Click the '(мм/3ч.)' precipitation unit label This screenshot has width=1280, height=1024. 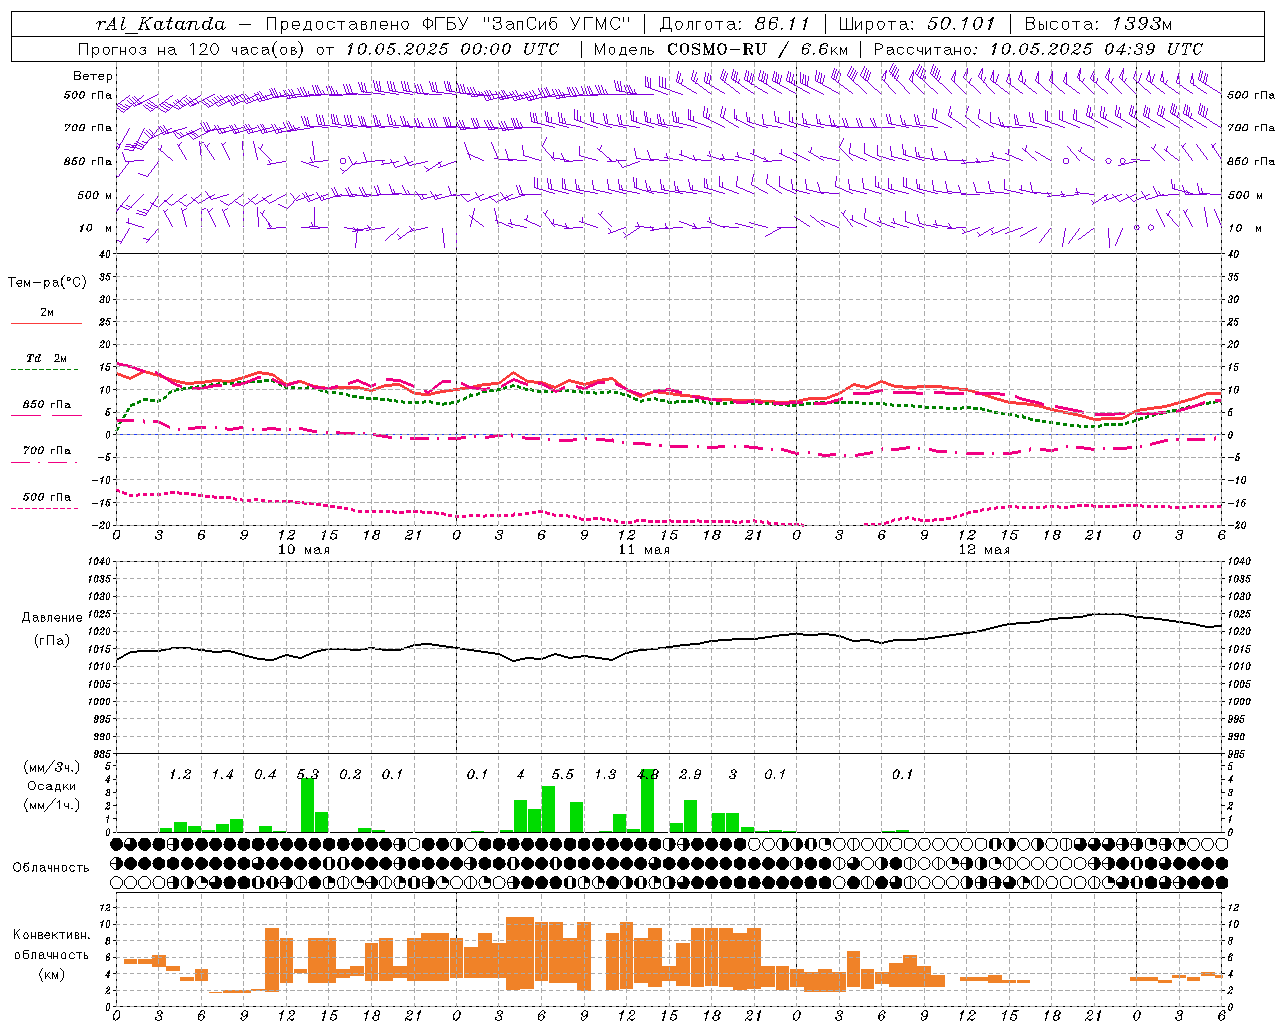(x=51, y=768)
